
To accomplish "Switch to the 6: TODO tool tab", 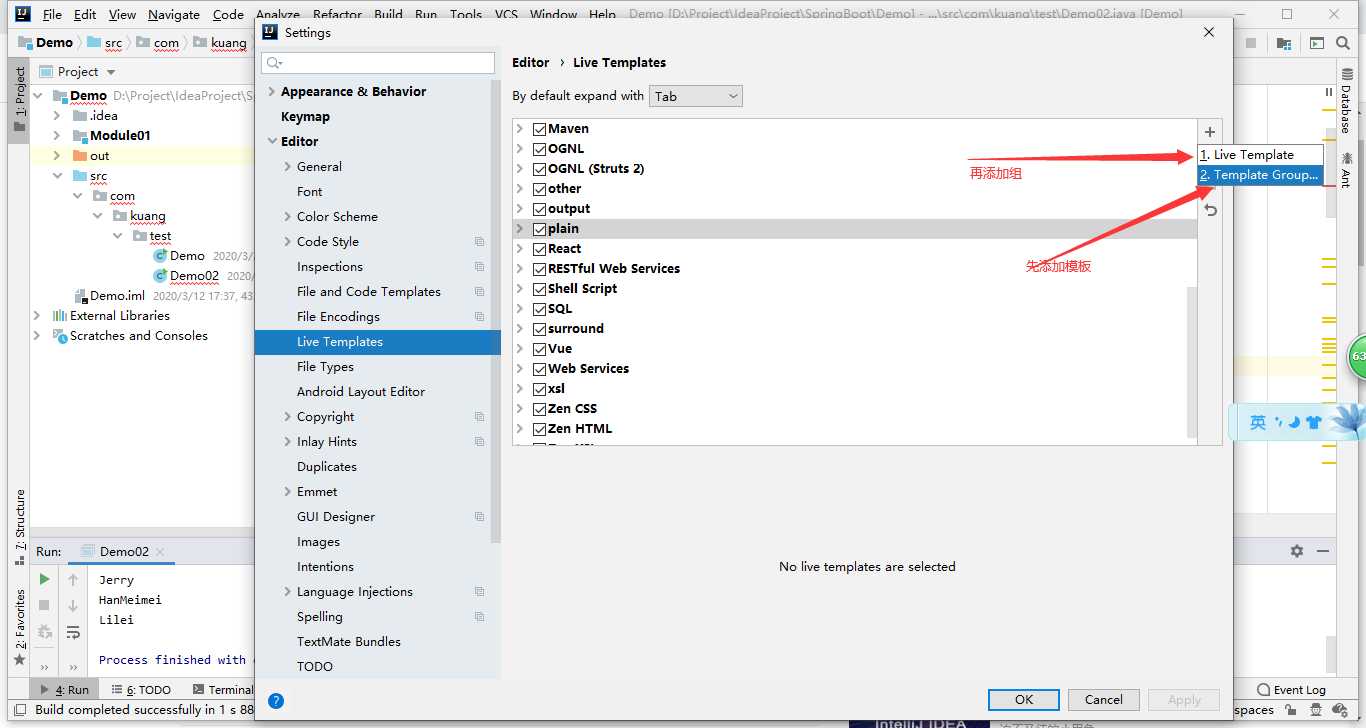I will pos(140,690).
